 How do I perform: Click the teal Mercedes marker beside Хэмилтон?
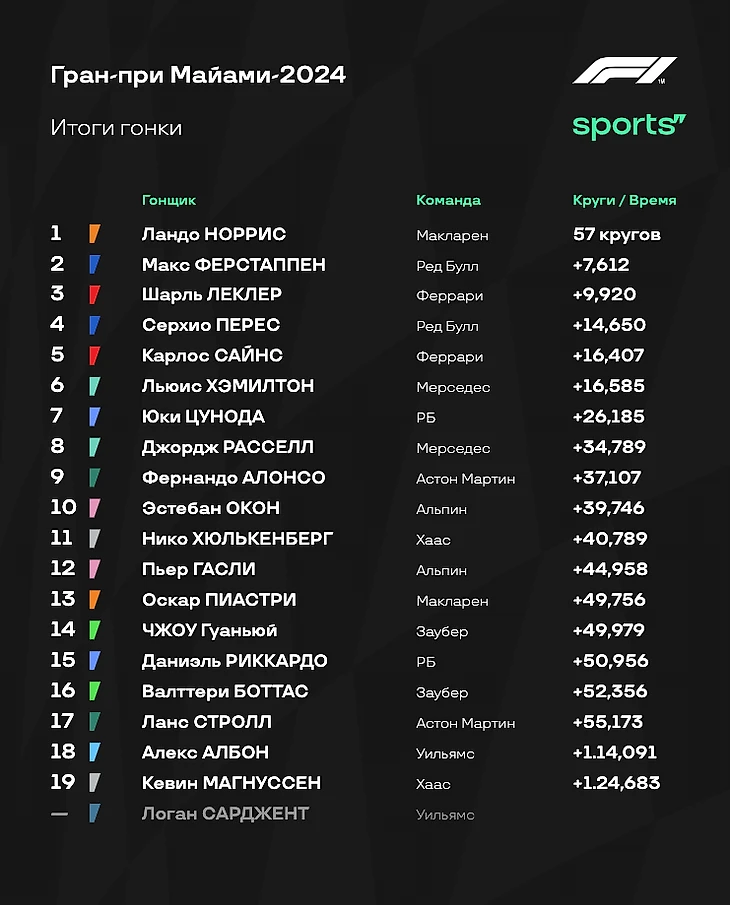click(94, 386)
